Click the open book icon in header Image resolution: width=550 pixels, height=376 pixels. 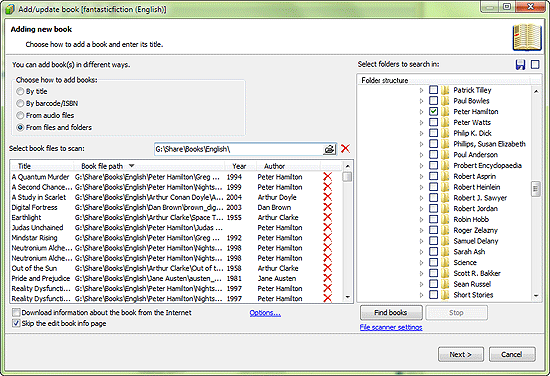[x=527, y=38]
